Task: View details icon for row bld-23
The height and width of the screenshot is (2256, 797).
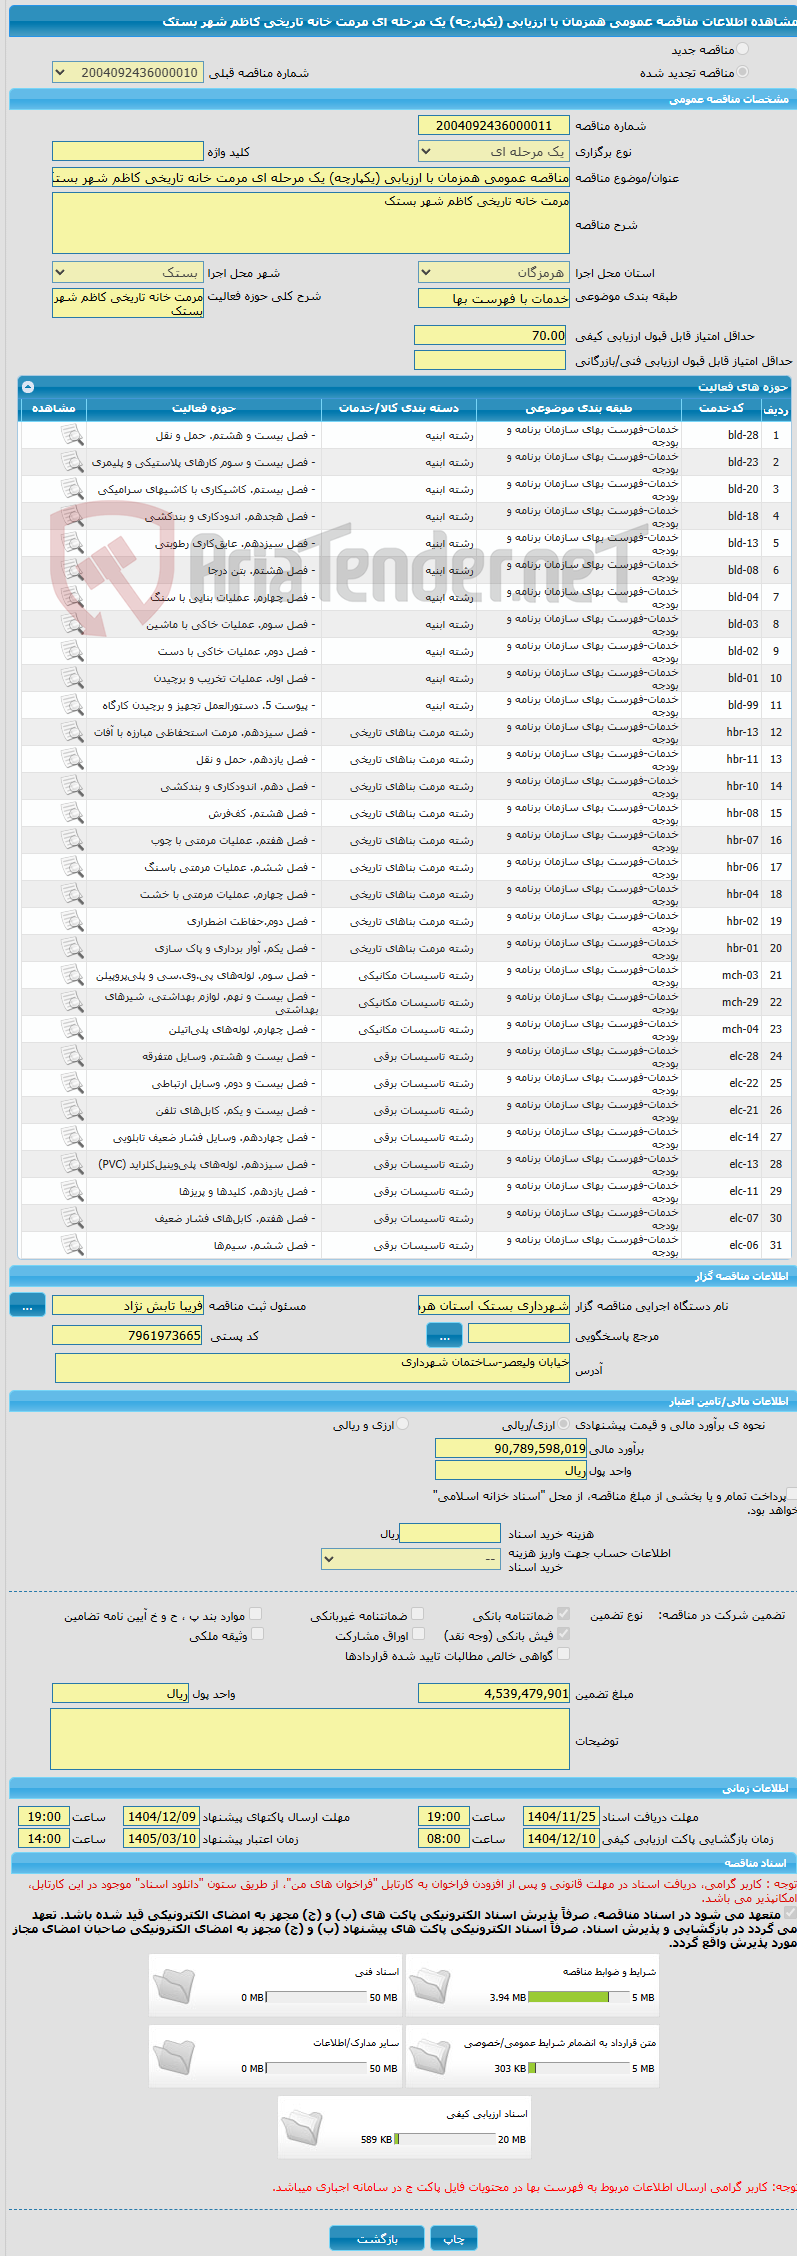Action: click(71, 462)
